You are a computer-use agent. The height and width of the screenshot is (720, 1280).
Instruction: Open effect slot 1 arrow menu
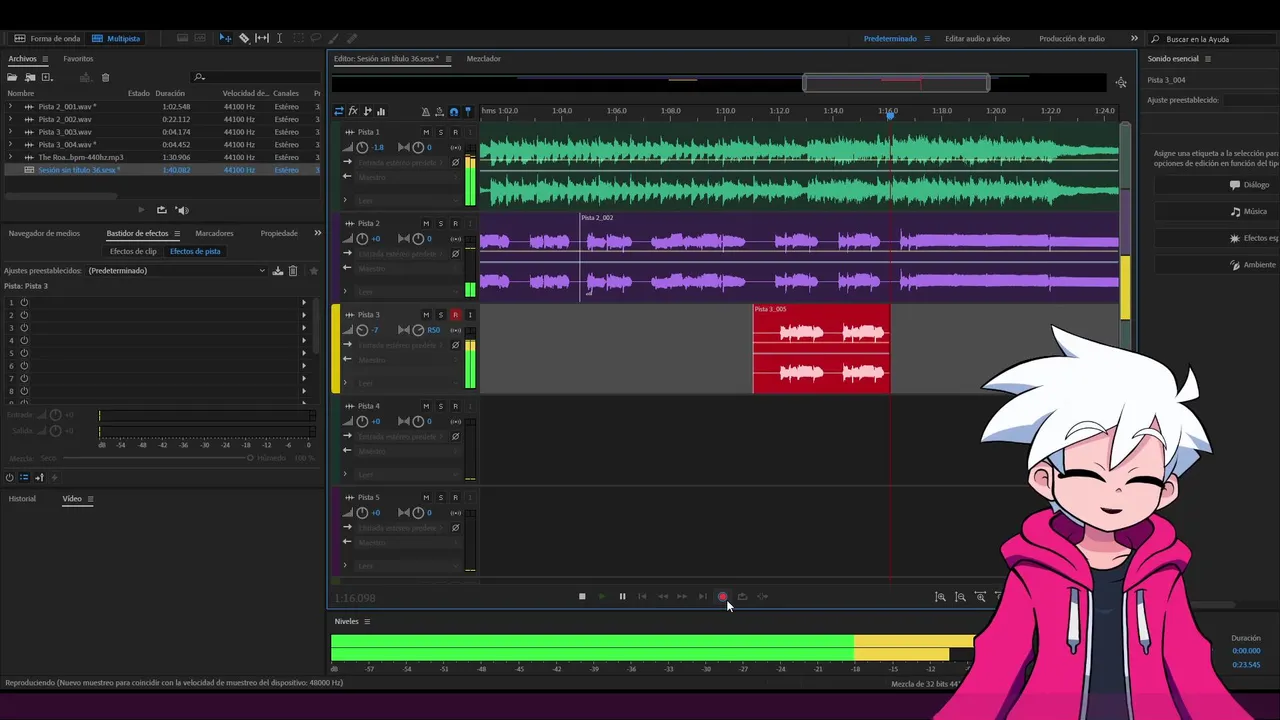pyautogui.click(x=304, y=302)
